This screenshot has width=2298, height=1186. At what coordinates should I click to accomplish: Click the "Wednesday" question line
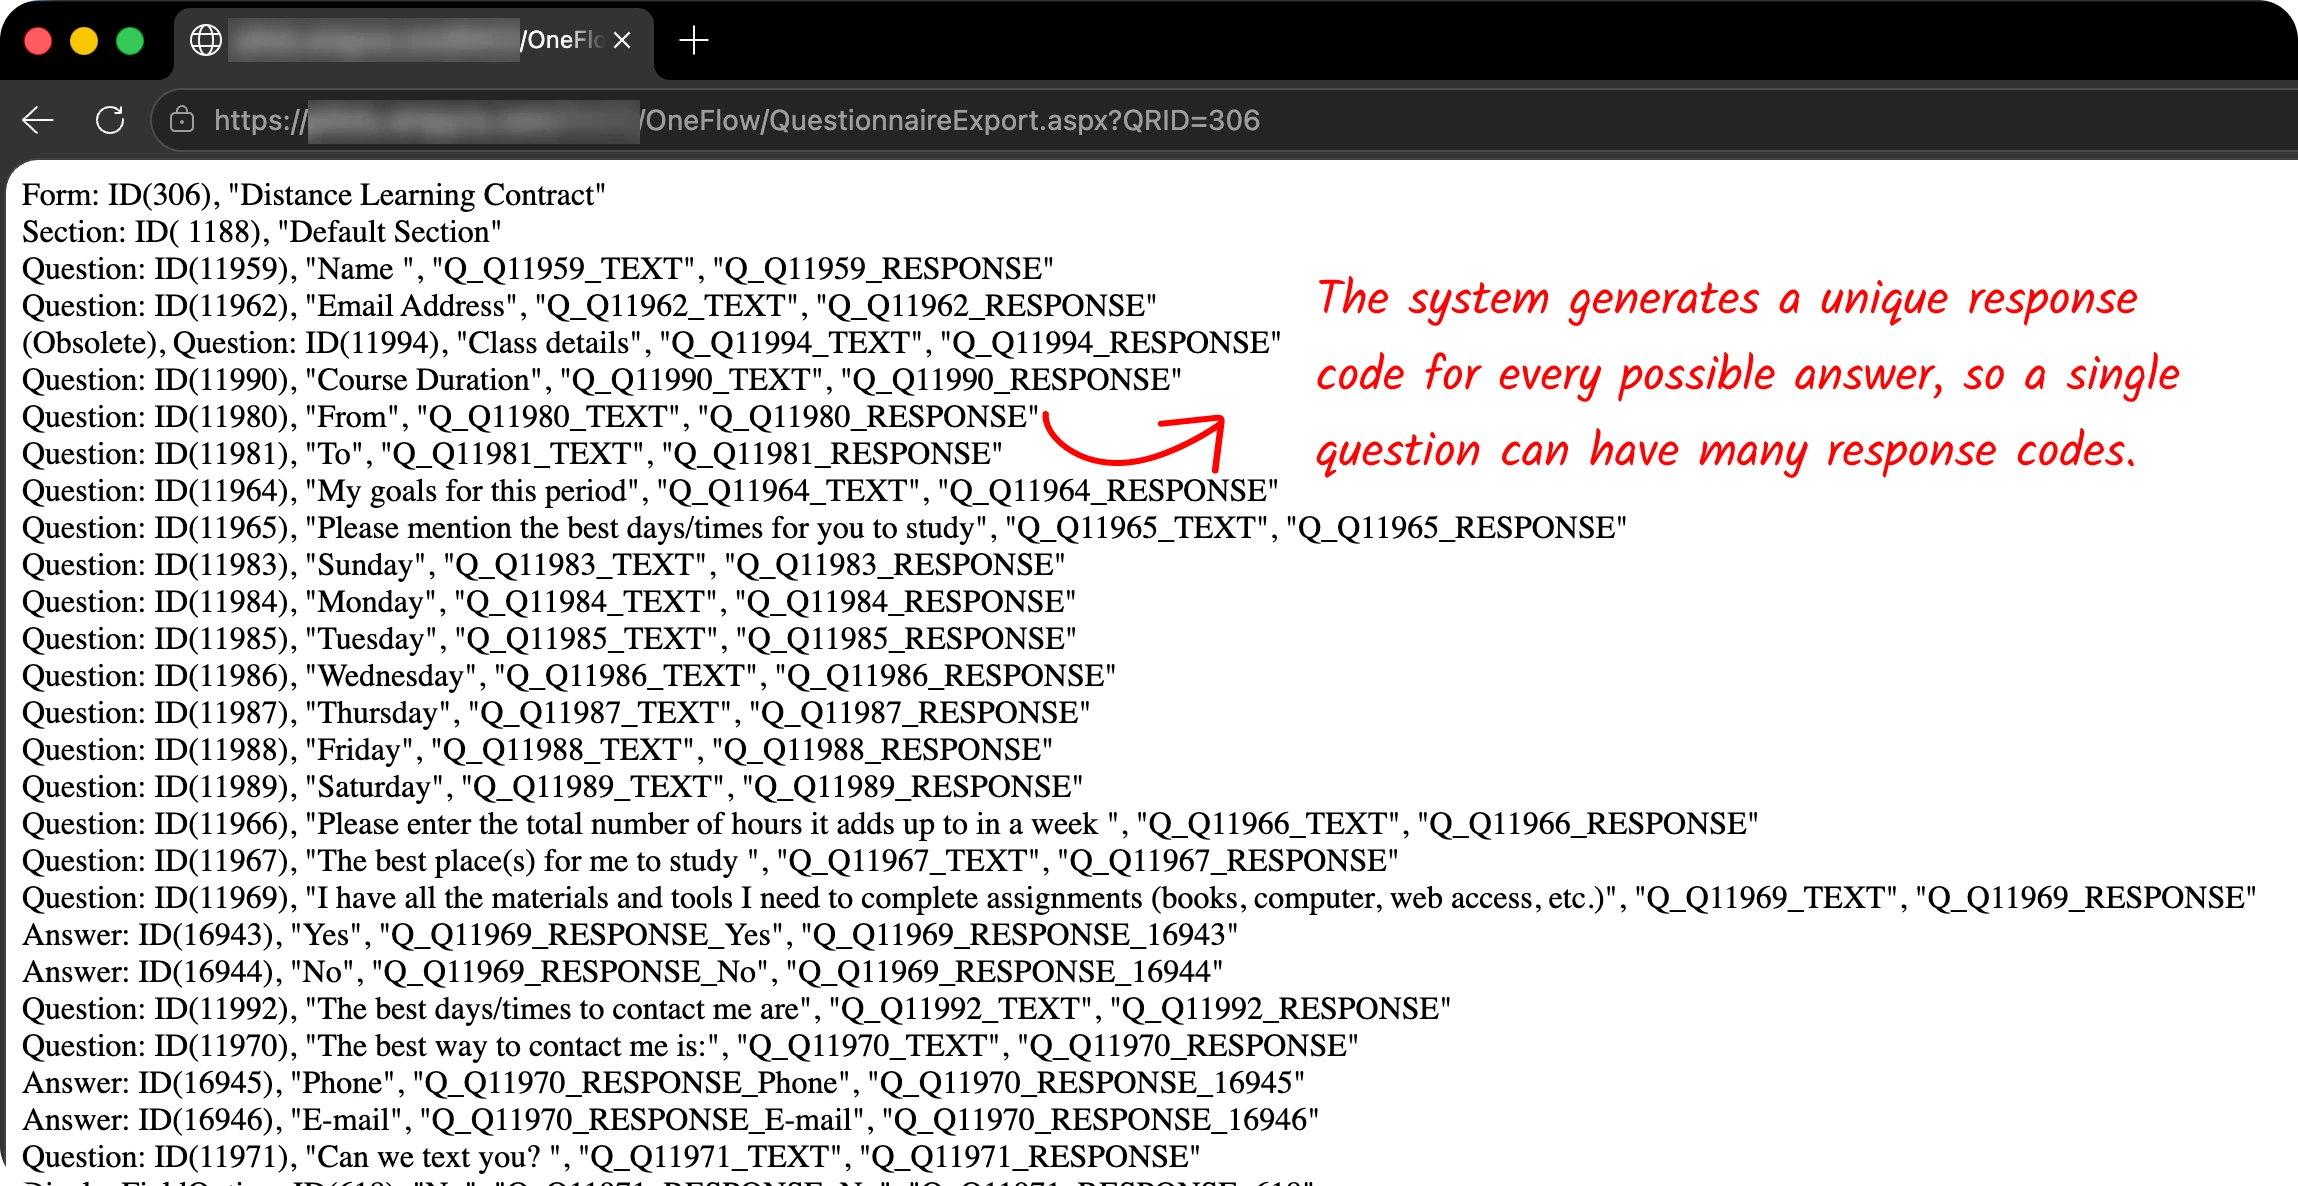pos(569,675)
